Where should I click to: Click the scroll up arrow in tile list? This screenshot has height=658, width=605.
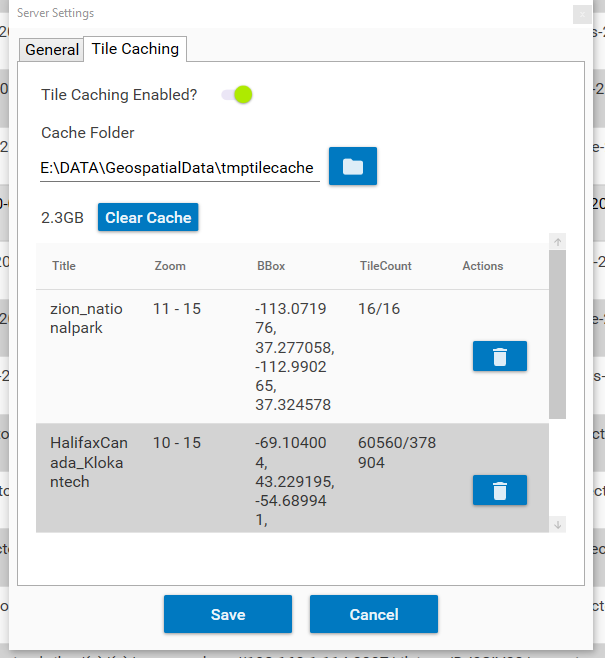557,242
